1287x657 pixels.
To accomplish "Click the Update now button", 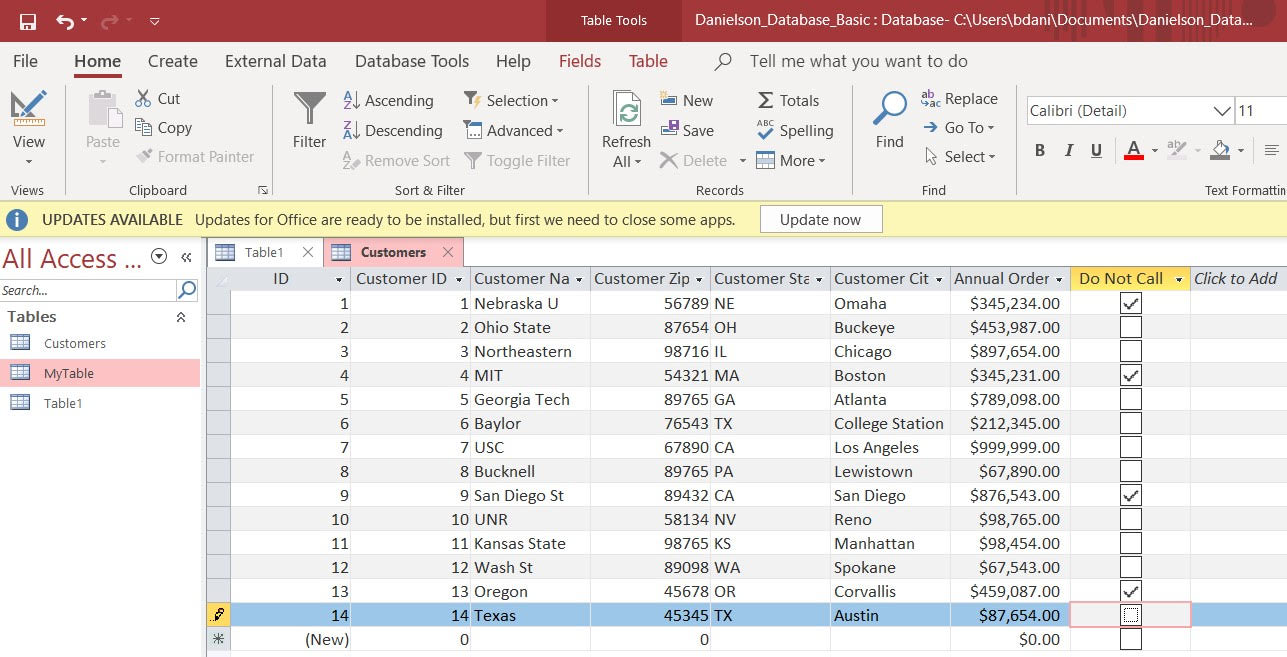I will click(820, 219).
